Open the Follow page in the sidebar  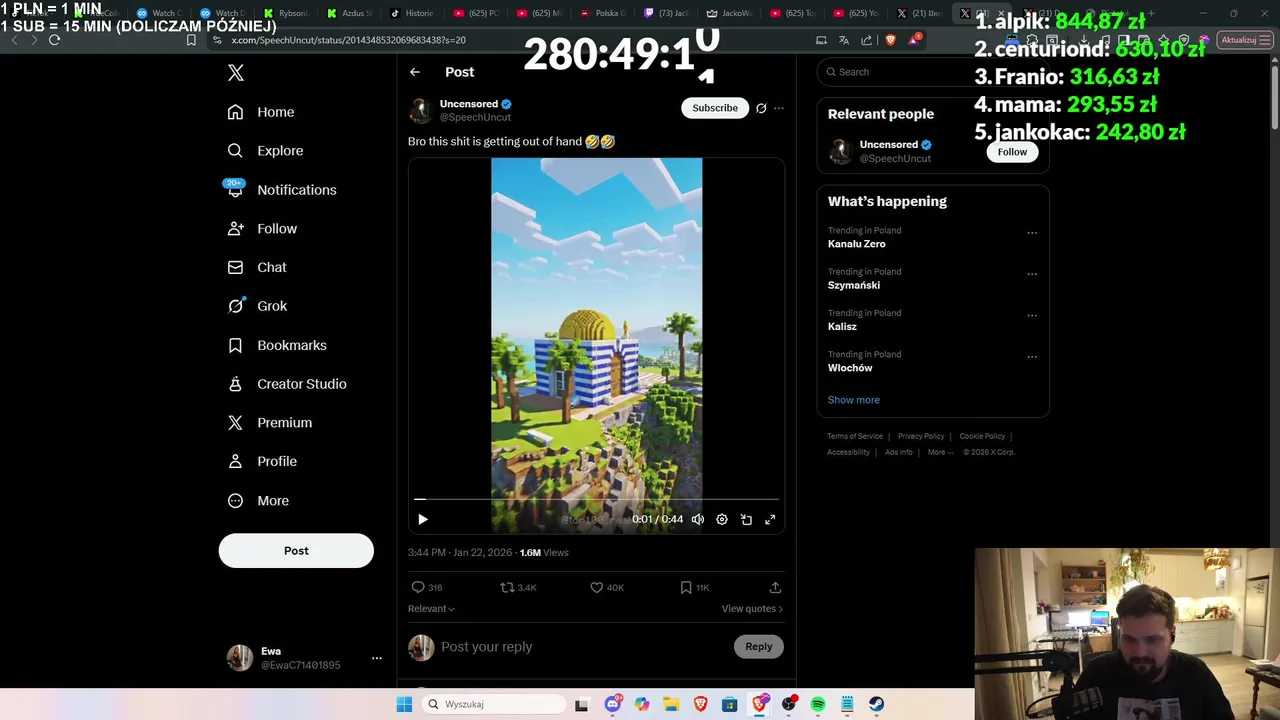(x=262, y=229)
